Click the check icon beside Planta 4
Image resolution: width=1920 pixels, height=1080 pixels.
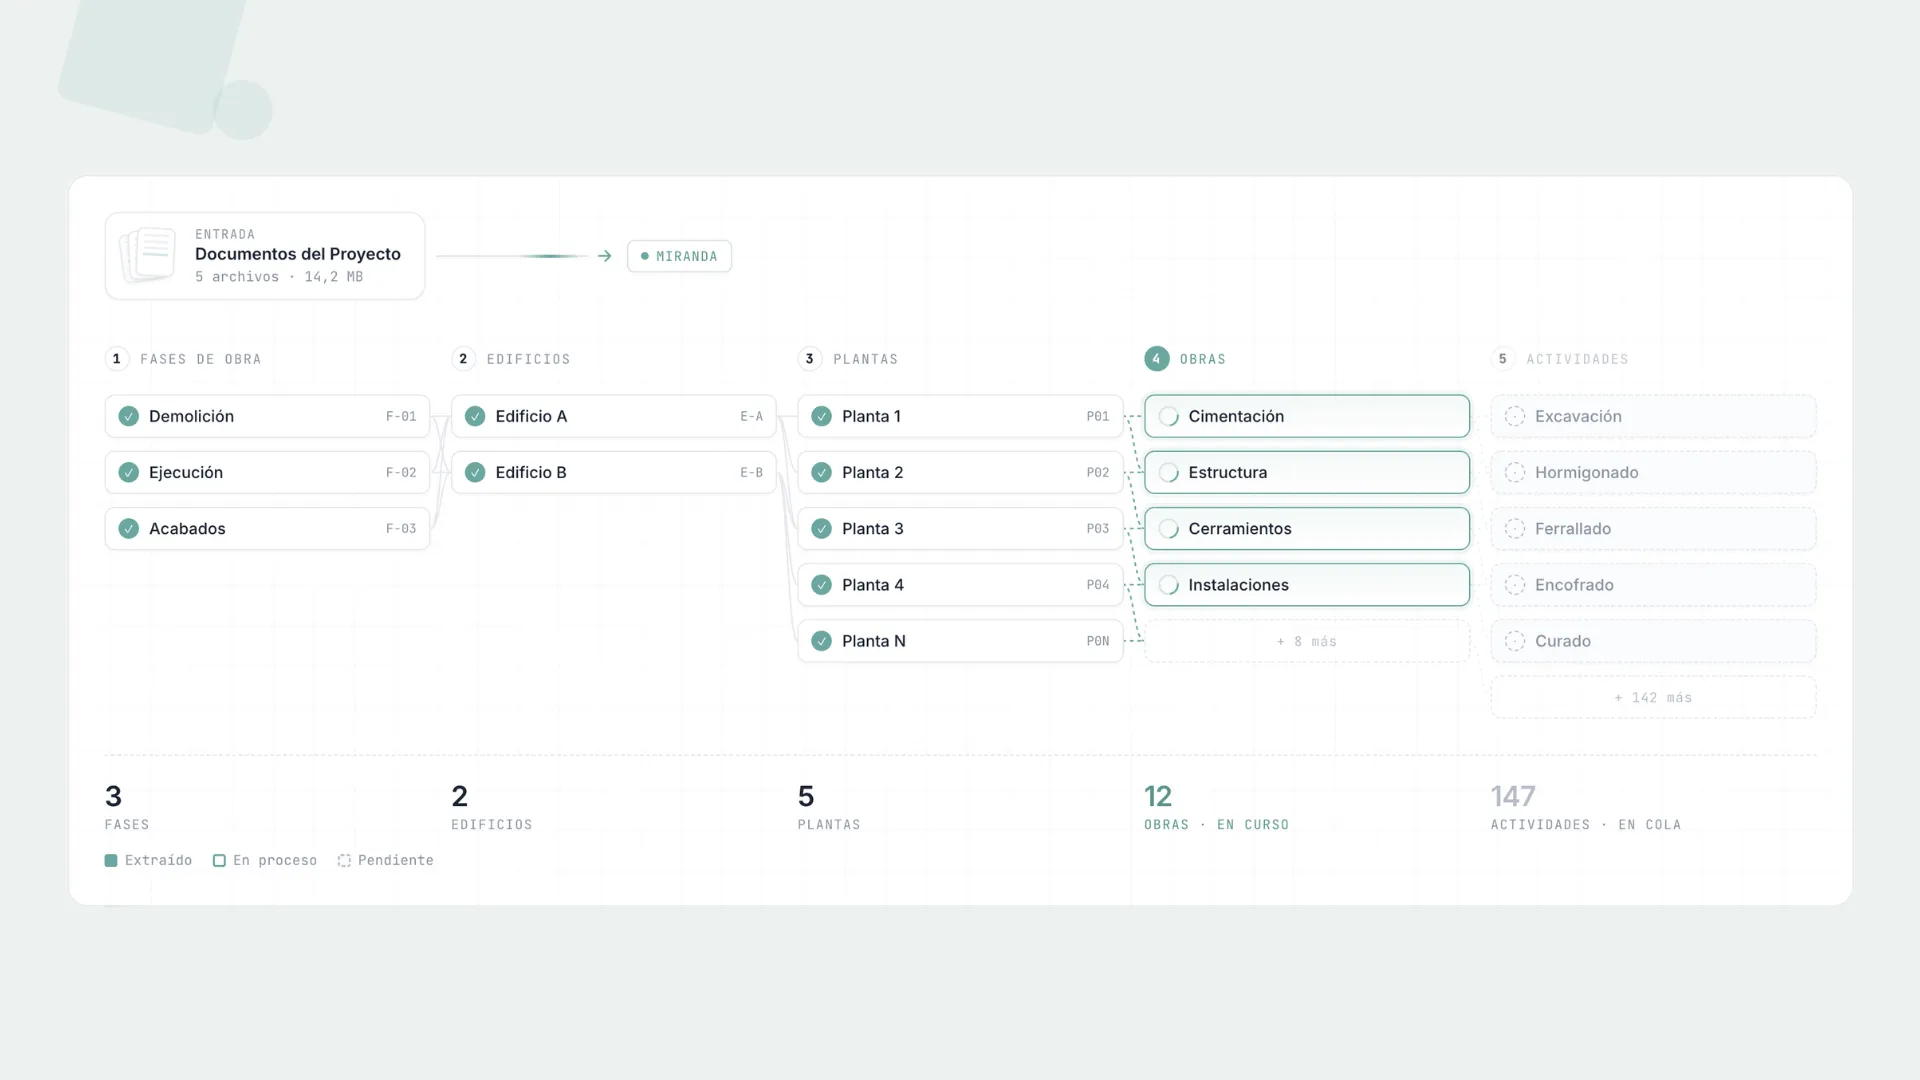(822, 585)
